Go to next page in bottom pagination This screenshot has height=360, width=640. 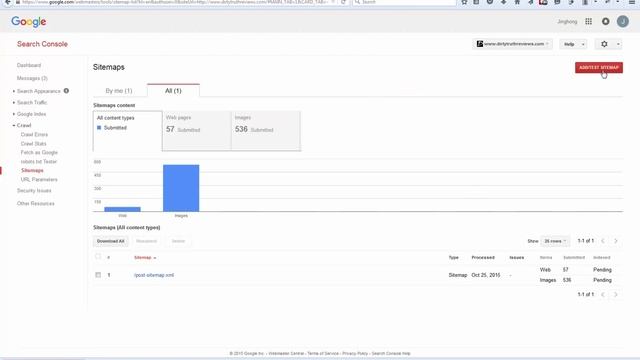tap(616, 294)
